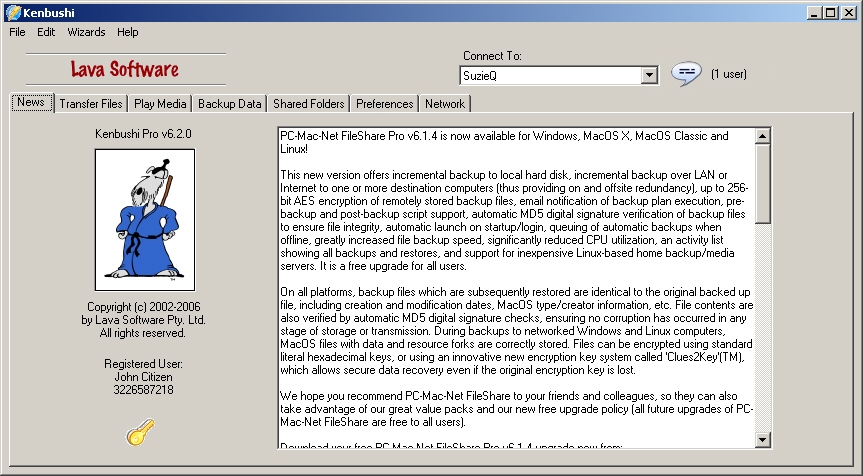
Task: Click the registration number 3226587218
Action: 143,390
